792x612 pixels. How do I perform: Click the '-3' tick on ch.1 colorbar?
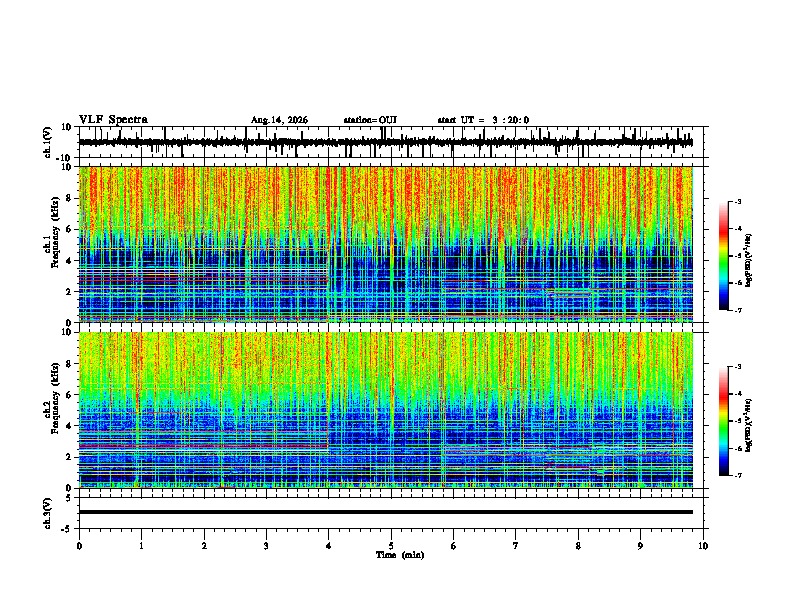coord(737,201)
